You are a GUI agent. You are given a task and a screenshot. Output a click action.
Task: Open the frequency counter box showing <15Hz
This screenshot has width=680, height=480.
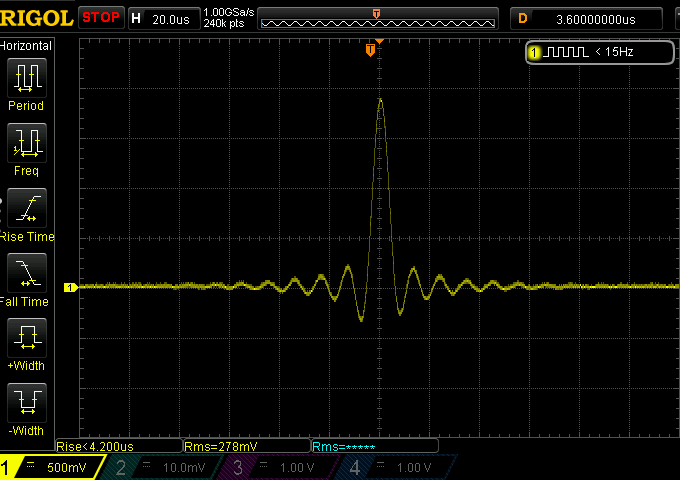[600, 52]
